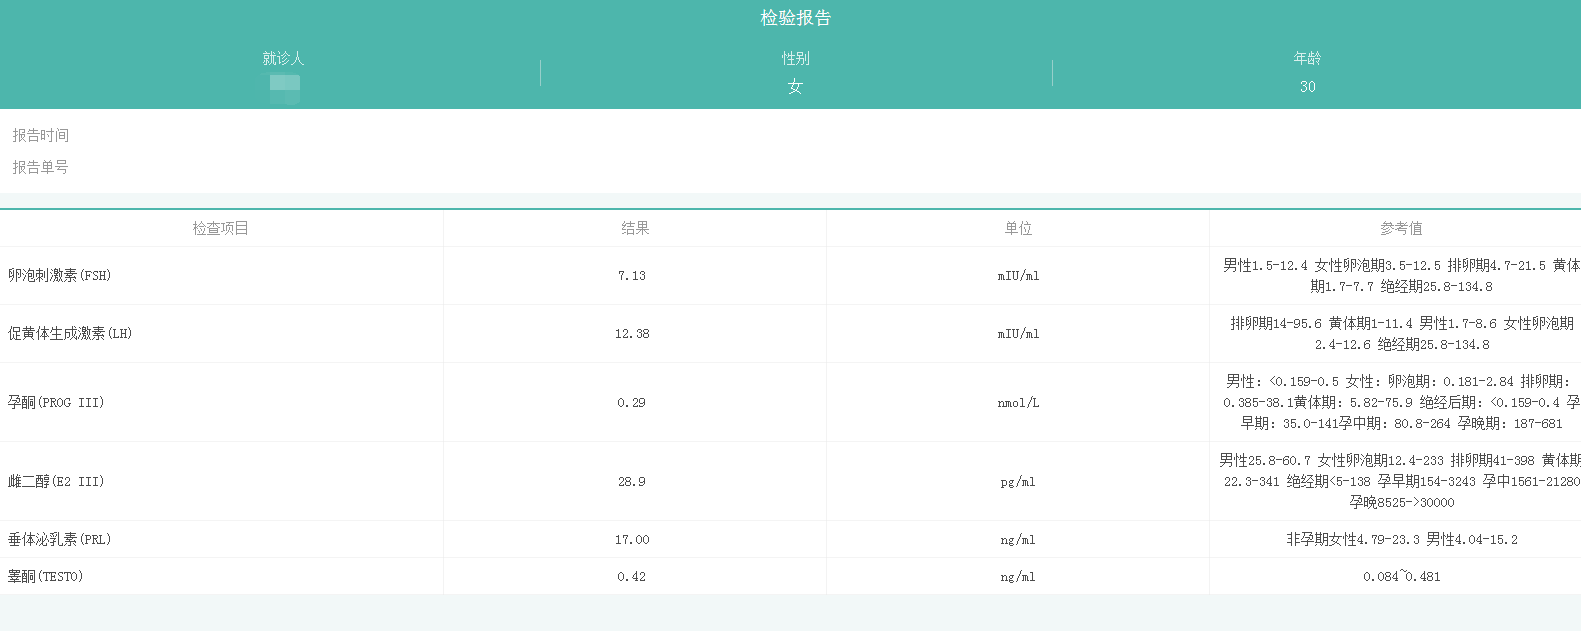Click the 睾酮(TESTO) test name
The height and width of the screenshot is (631, 1581).
pyautogui.click(x=46, y=576)
